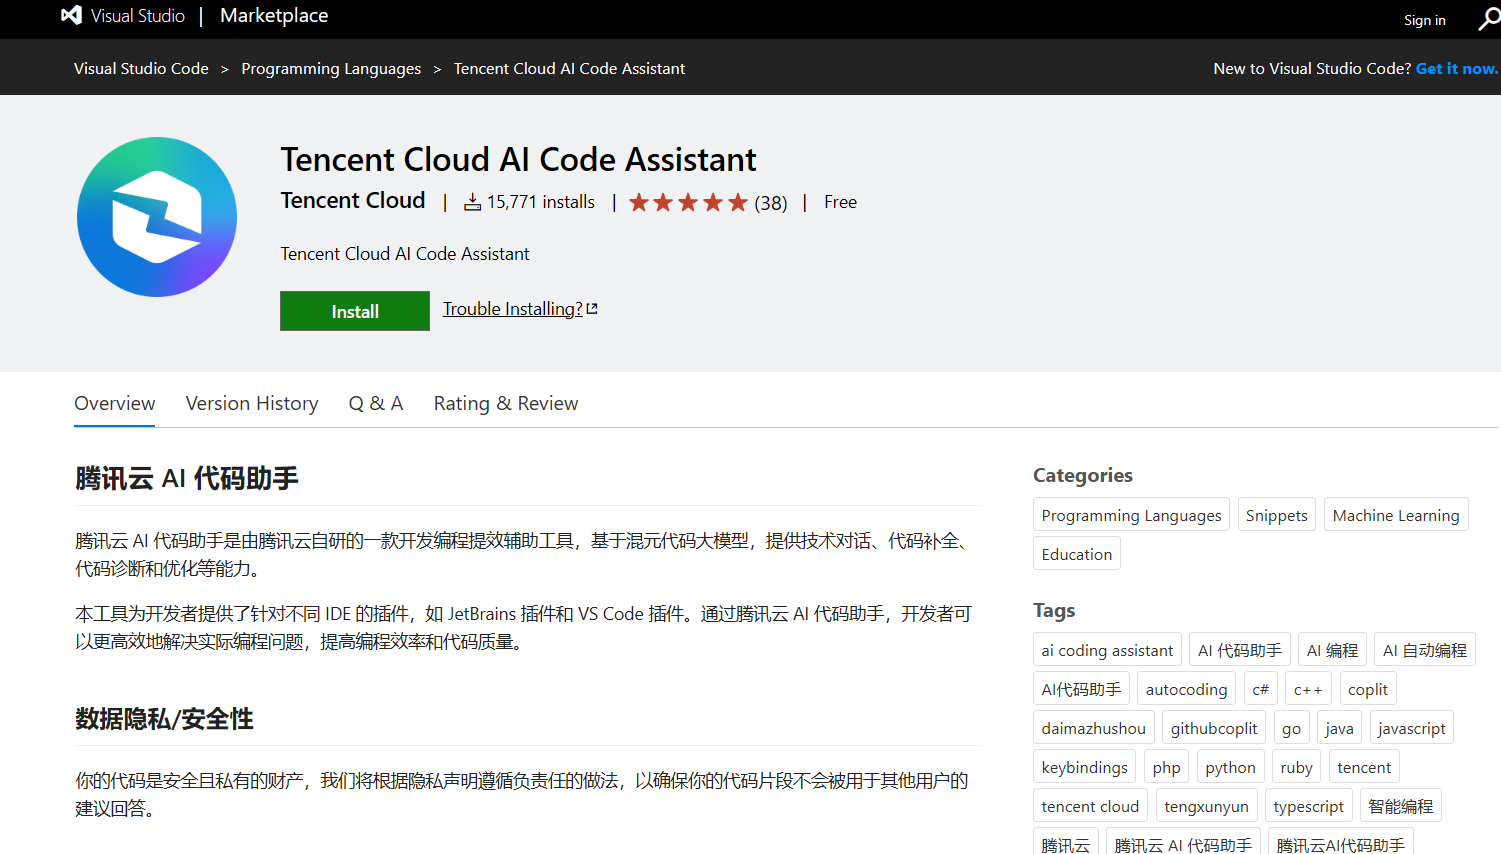Open the Q & A tab
1501x854 pixels.
pos(376,403)
